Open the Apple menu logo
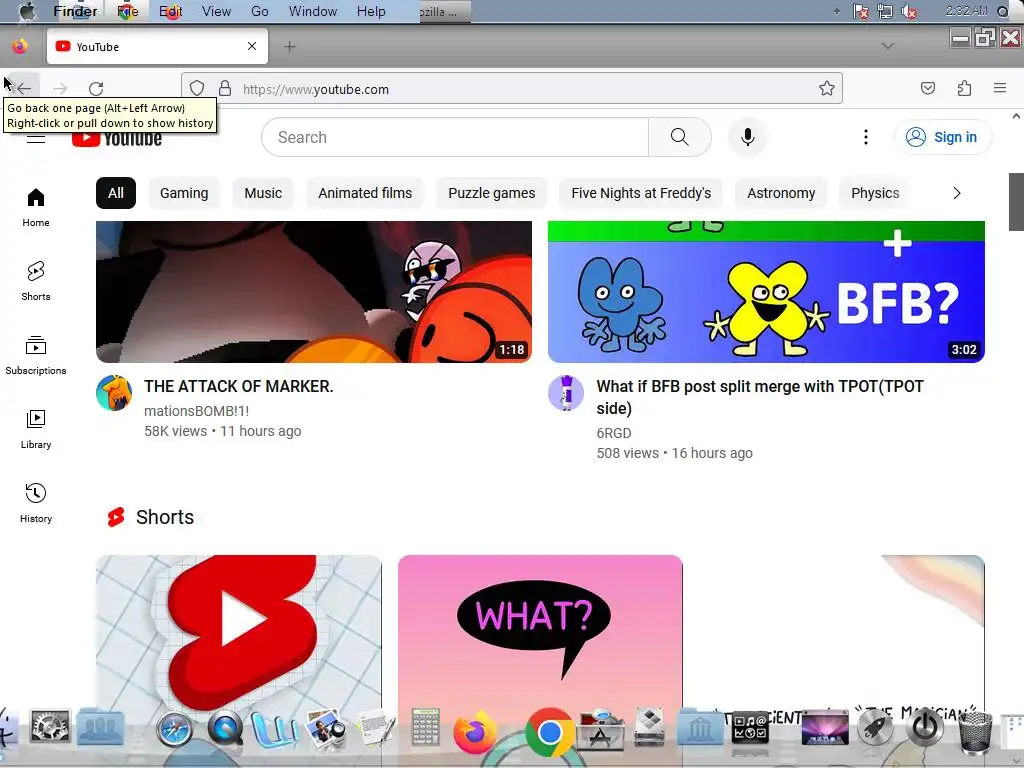The image size is (1024, 768). tap(27, 11)
